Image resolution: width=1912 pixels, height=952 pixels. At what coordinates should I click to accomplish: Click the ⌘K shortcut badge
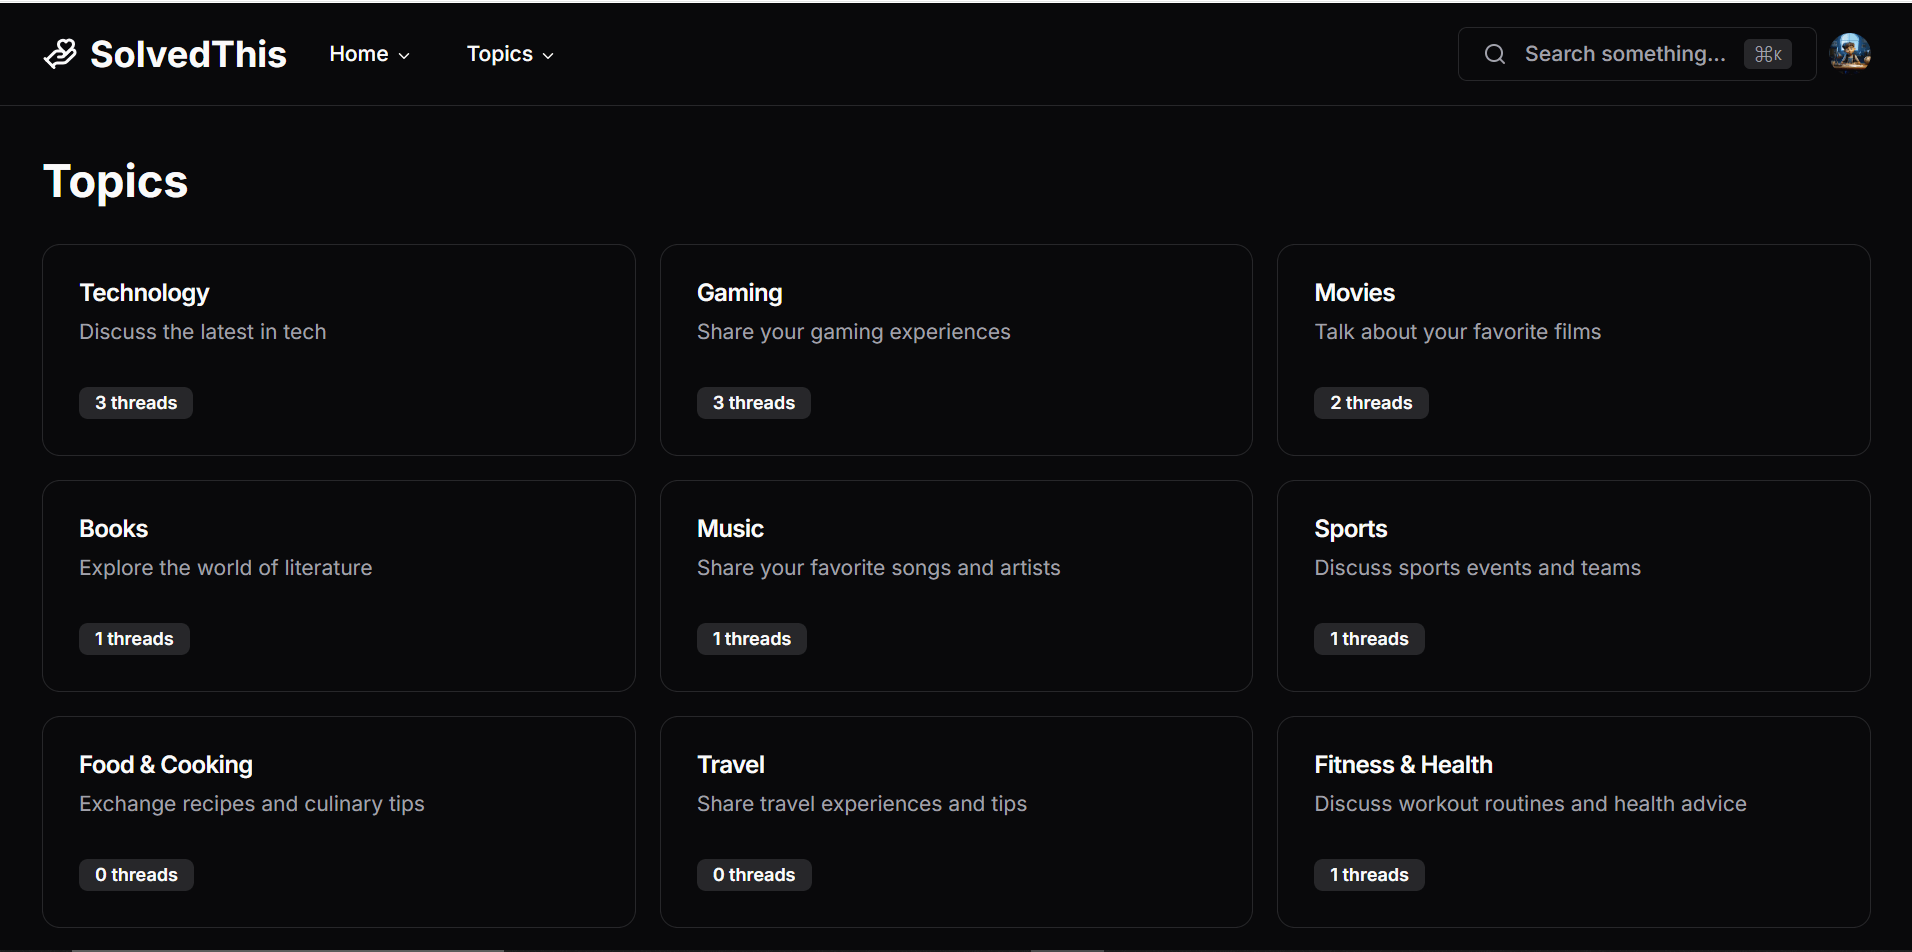click(x=1767, y=54)
